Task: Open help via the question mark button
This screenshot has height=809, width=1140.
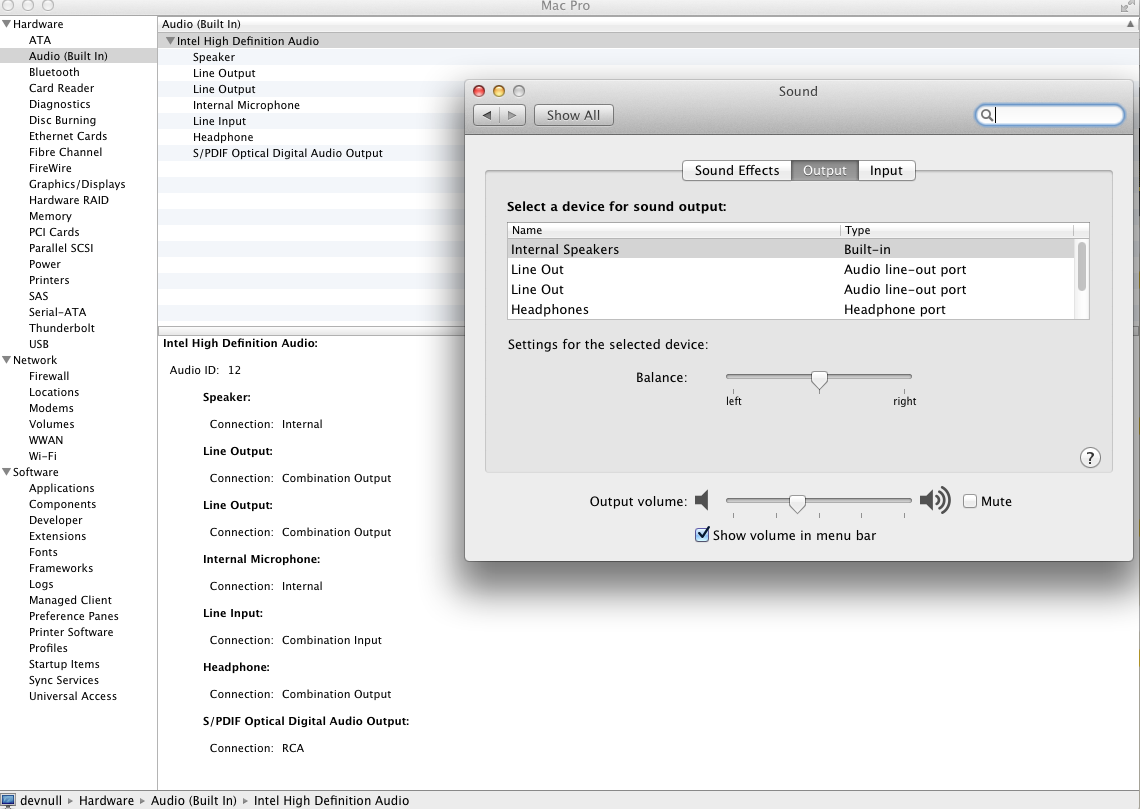Action: [1090, 457]
